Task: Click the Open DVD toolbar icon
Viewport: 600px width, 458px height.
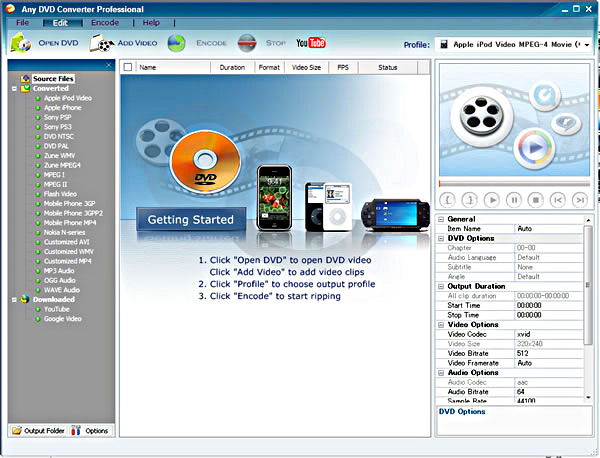Action: [21, 43]
